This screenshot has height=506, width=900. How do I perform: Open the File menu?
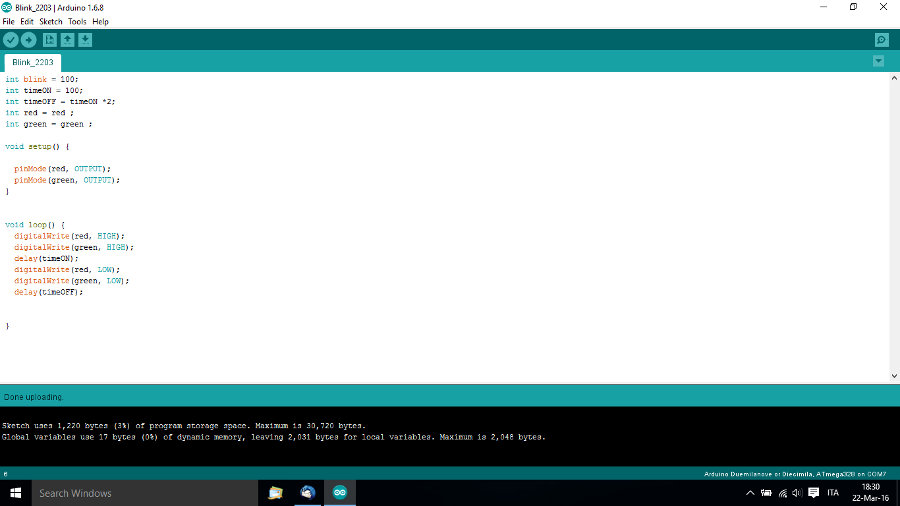(9, 22)
